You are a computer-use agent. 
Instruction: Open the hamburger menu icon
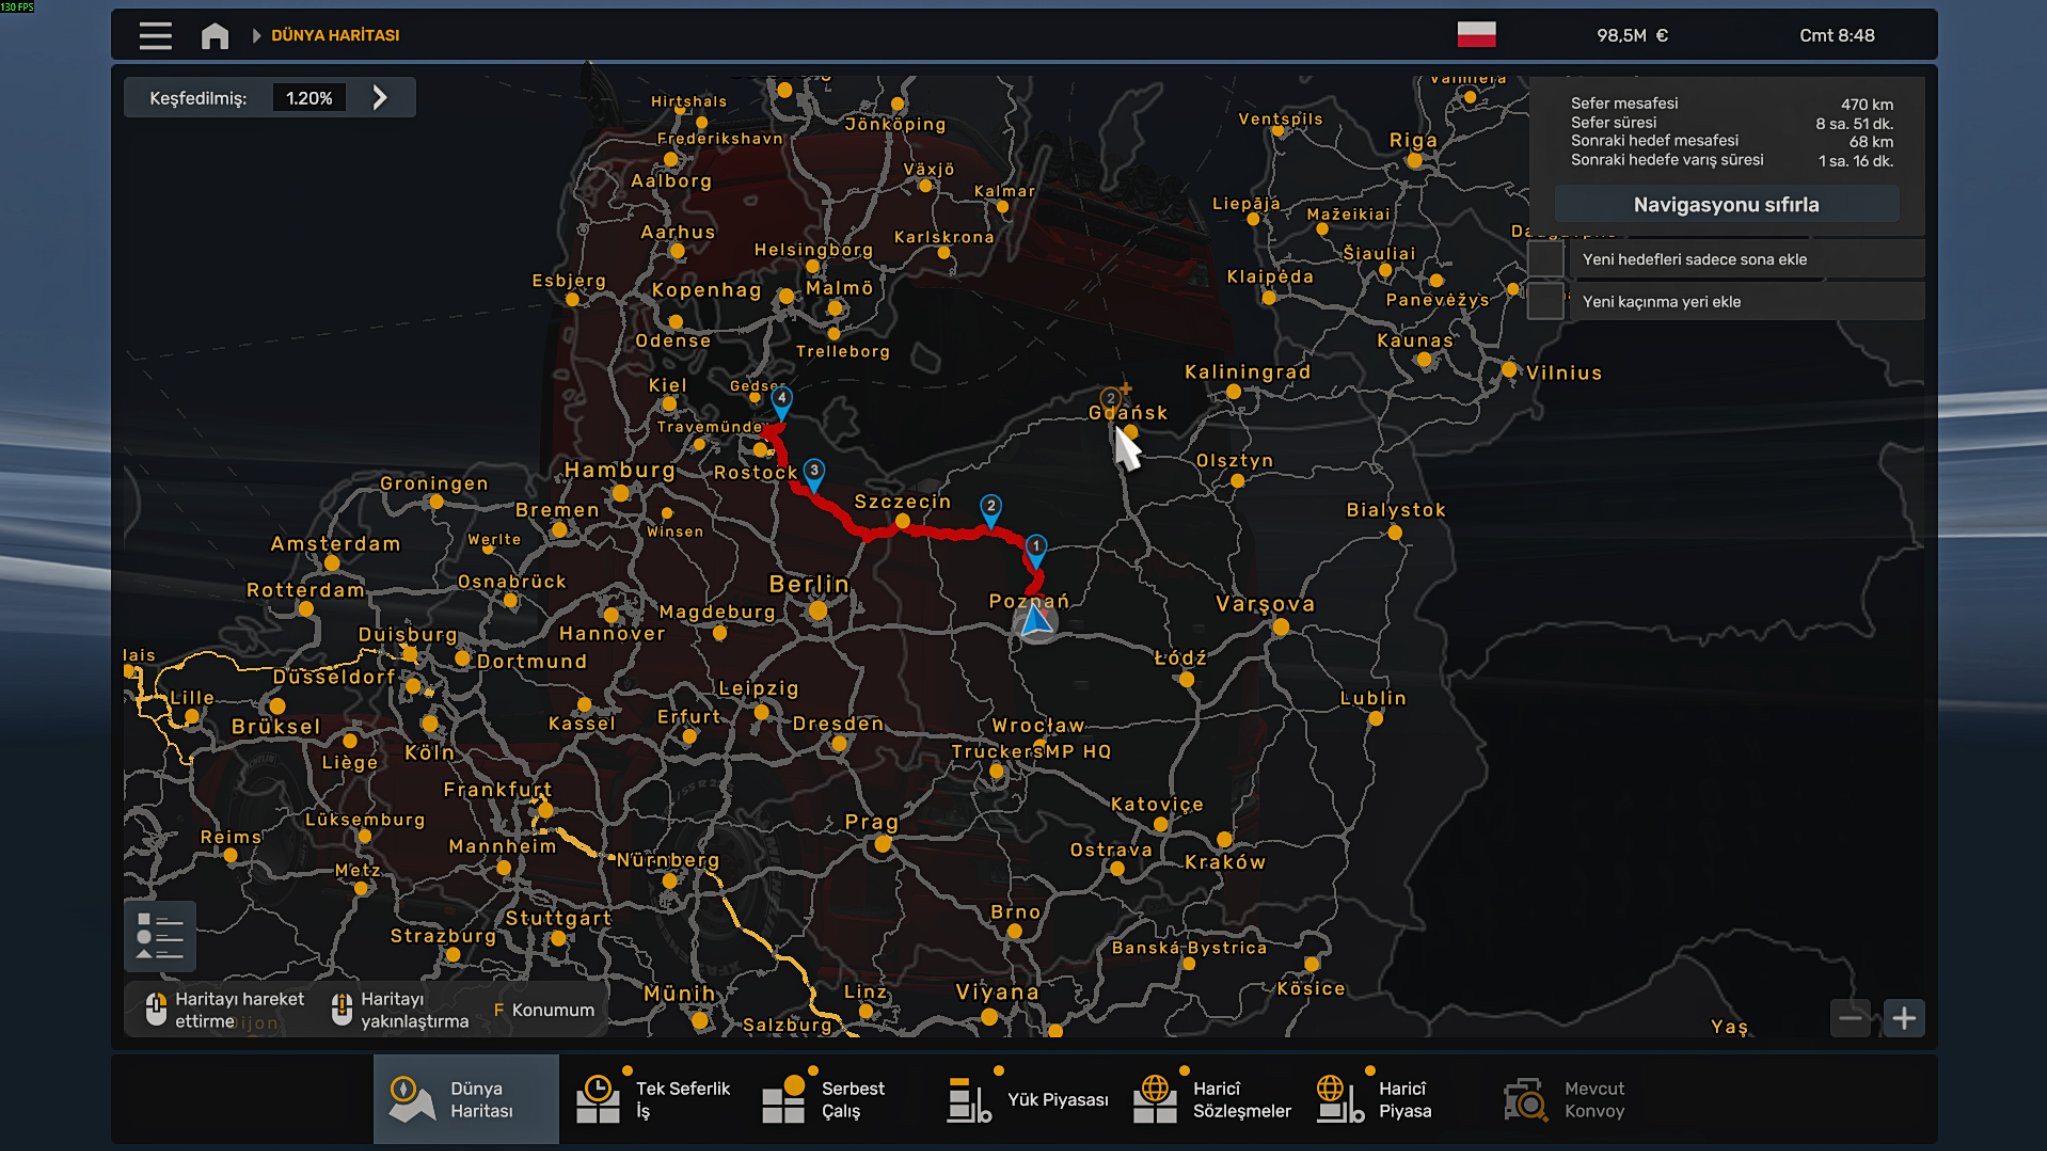click(155, 36)
